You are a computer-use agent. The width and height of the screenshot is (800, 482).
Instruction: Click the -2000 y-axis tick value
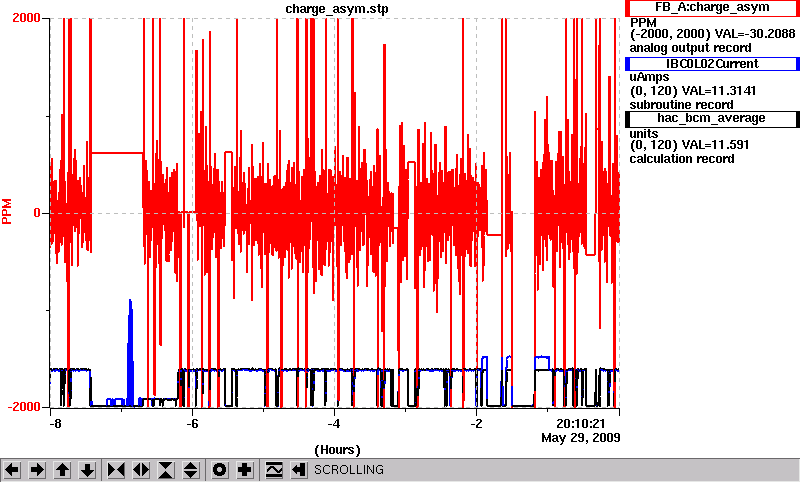[x=23, y=407]
